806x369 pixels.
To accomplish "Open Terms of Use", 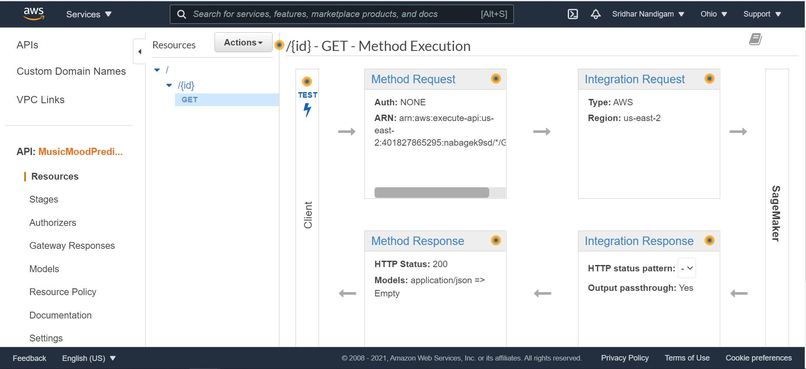I will coord(687,358).
